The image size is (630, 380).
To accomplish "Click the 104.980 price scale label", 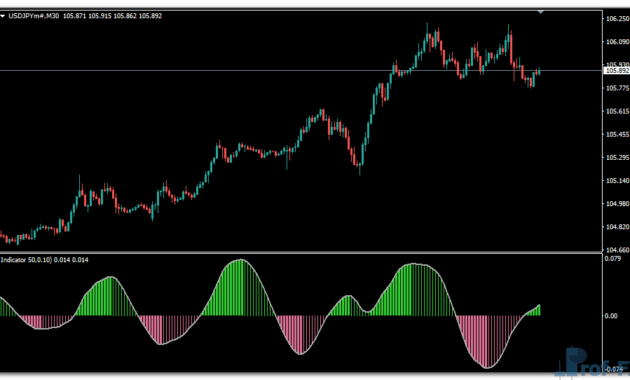I will pos(618,204).
